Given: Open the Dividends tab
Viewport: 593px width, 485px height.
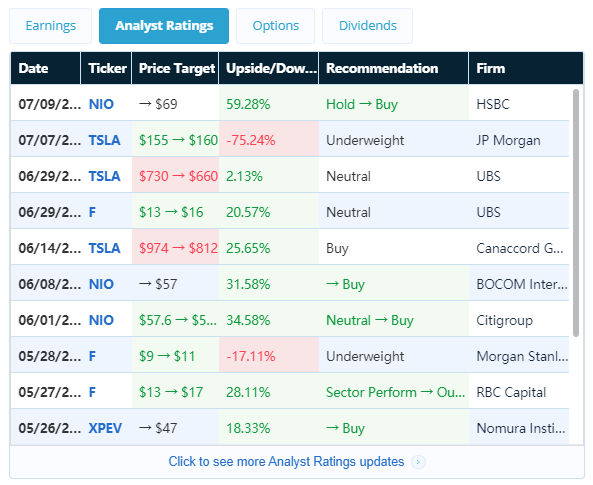Looking at the screenshot, I should pos(367,26).
